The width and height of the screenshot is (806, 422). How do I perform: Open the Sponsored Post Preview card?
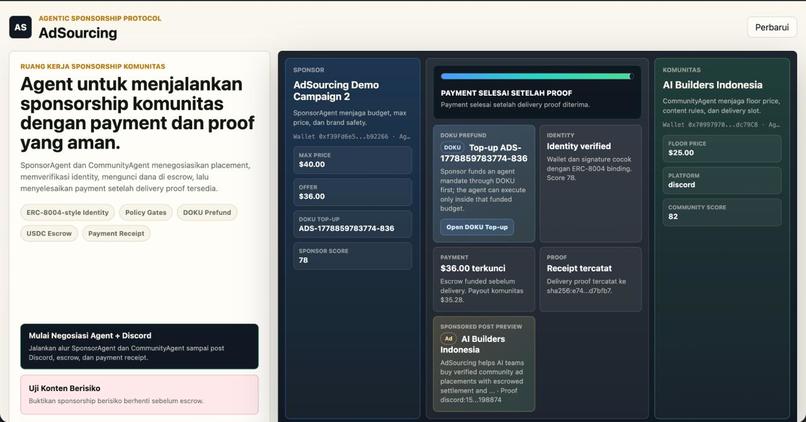[484, 364]
